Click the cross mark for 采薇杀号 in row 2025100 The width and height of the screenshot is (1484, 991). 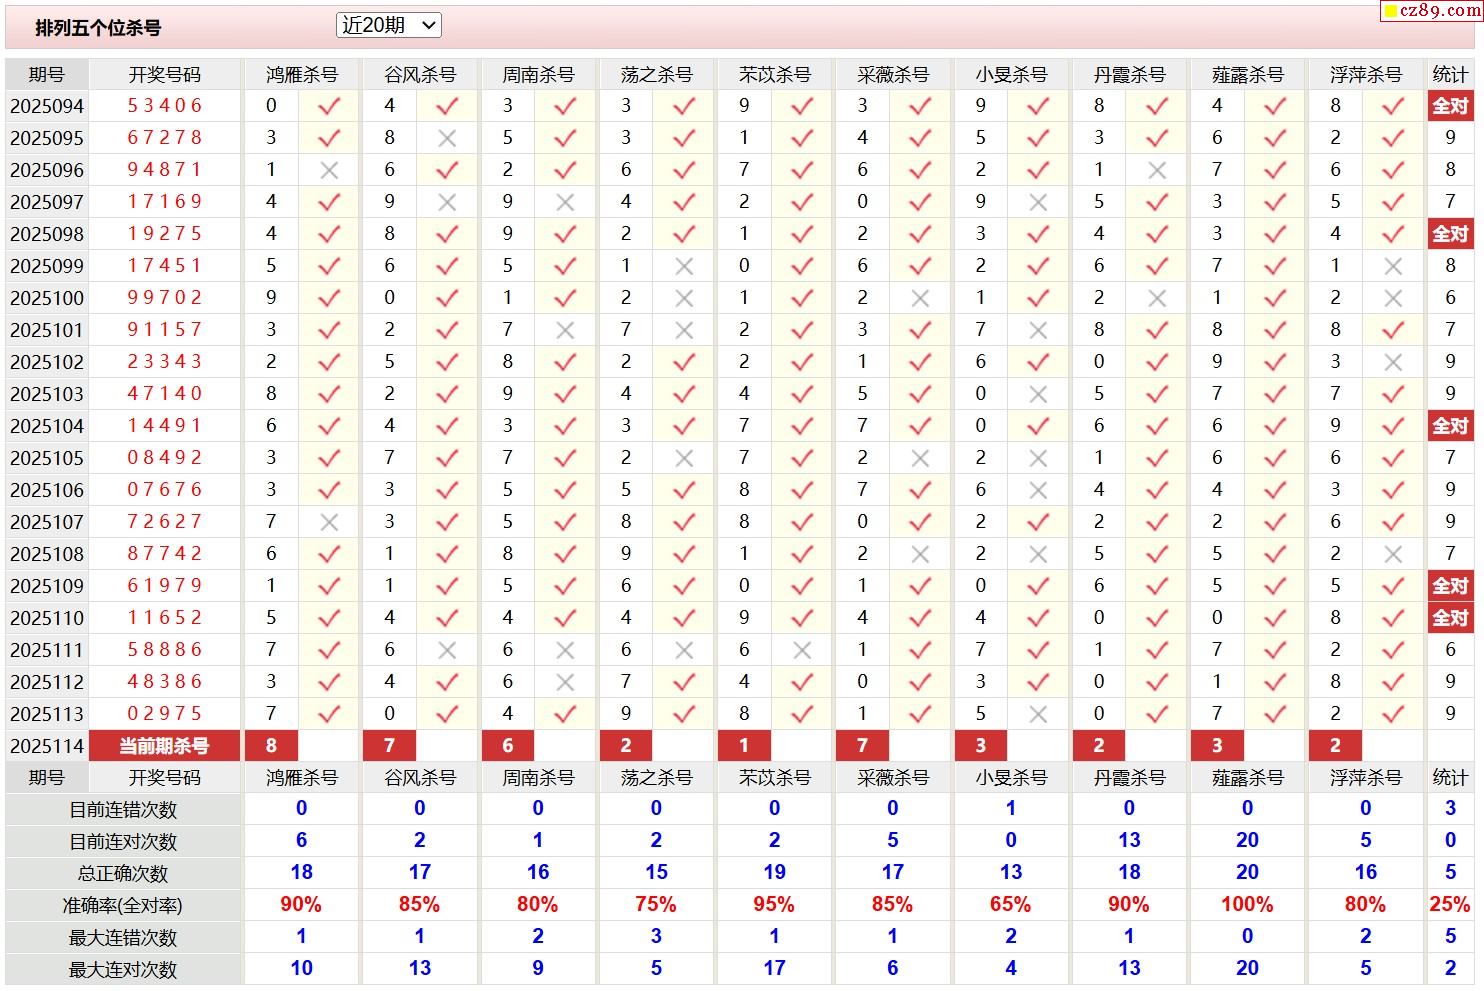pos(920,298)
